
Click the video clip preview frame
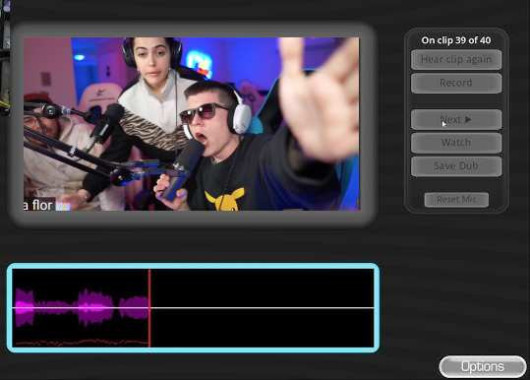click(192, 124)
